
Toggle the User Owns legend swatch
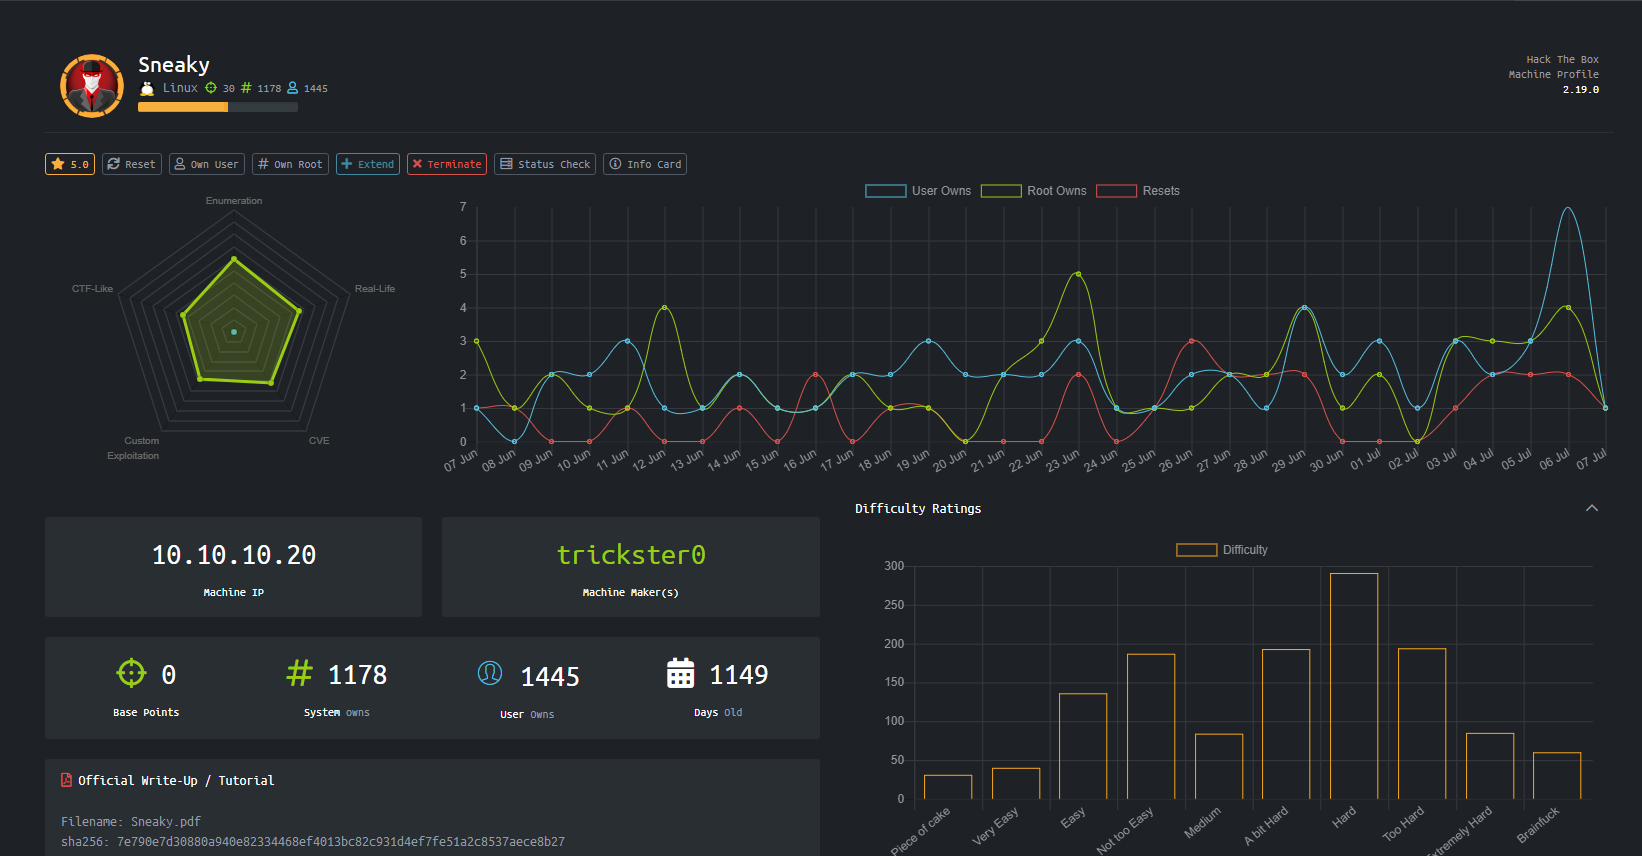[885, 191]
